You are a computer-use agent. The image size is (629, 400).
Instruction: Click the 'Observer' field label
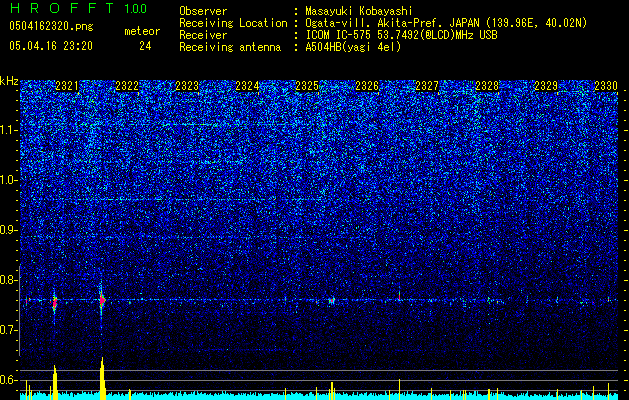coord(203,11)
